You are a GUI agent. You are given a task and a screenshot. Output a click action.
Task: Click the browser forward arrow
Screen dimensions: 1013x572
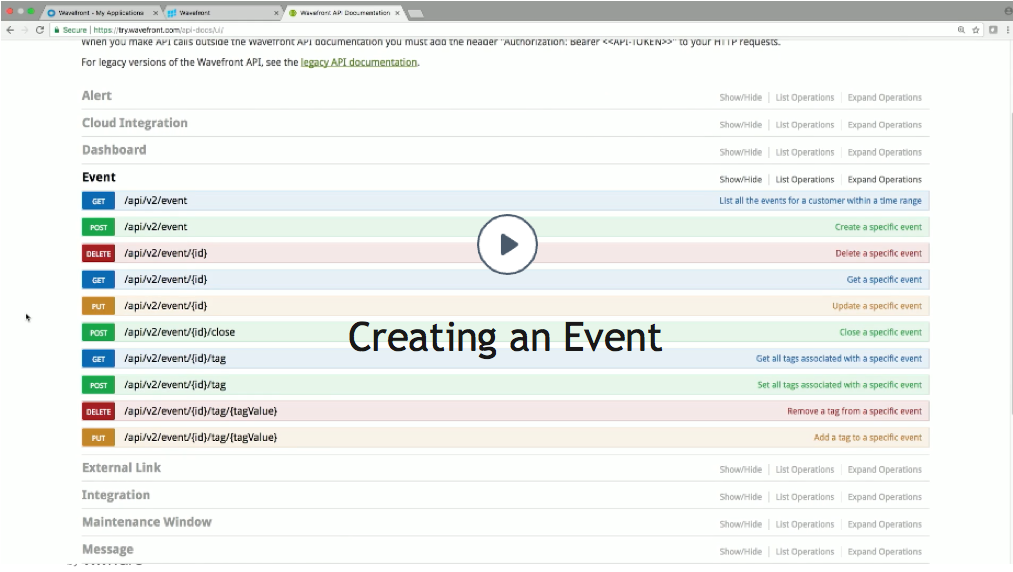[x=25, y=30]
